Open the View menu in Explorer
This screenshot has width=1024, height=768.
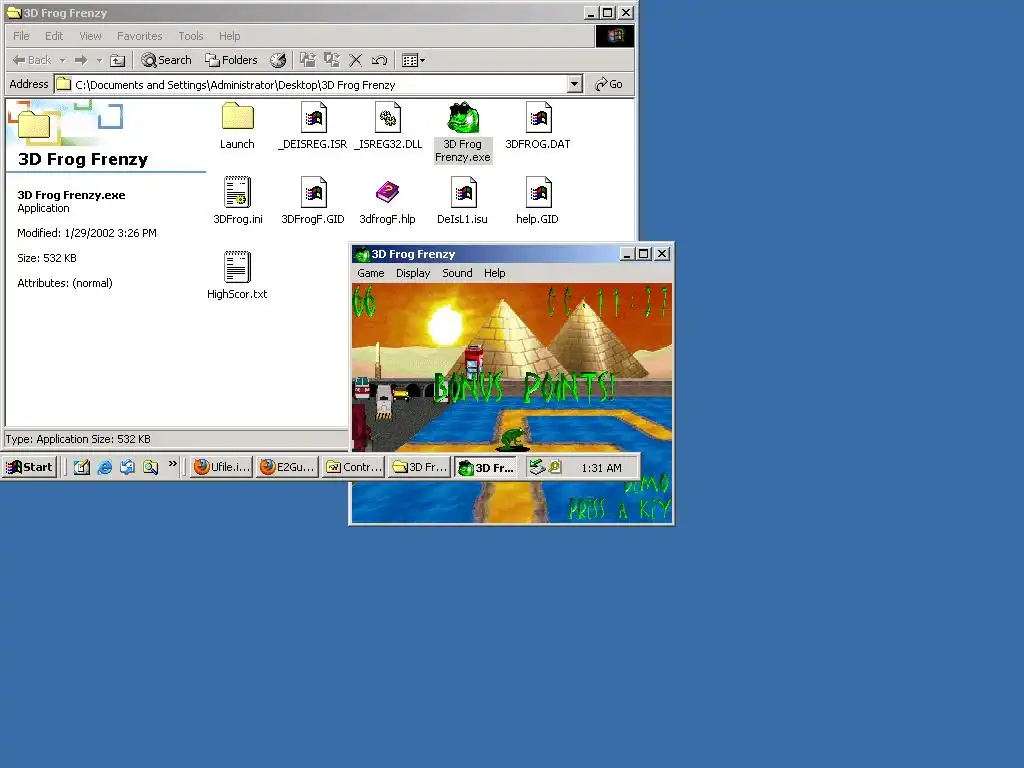coord(90,36)
